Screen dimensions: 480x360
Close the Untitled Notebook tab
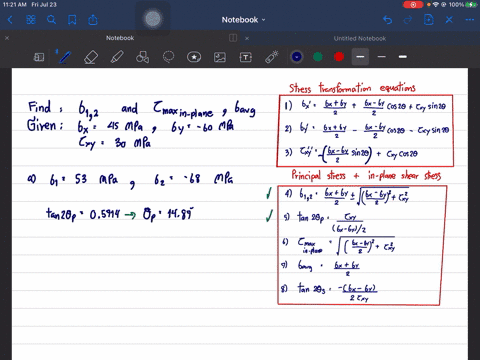coord(247,38)
